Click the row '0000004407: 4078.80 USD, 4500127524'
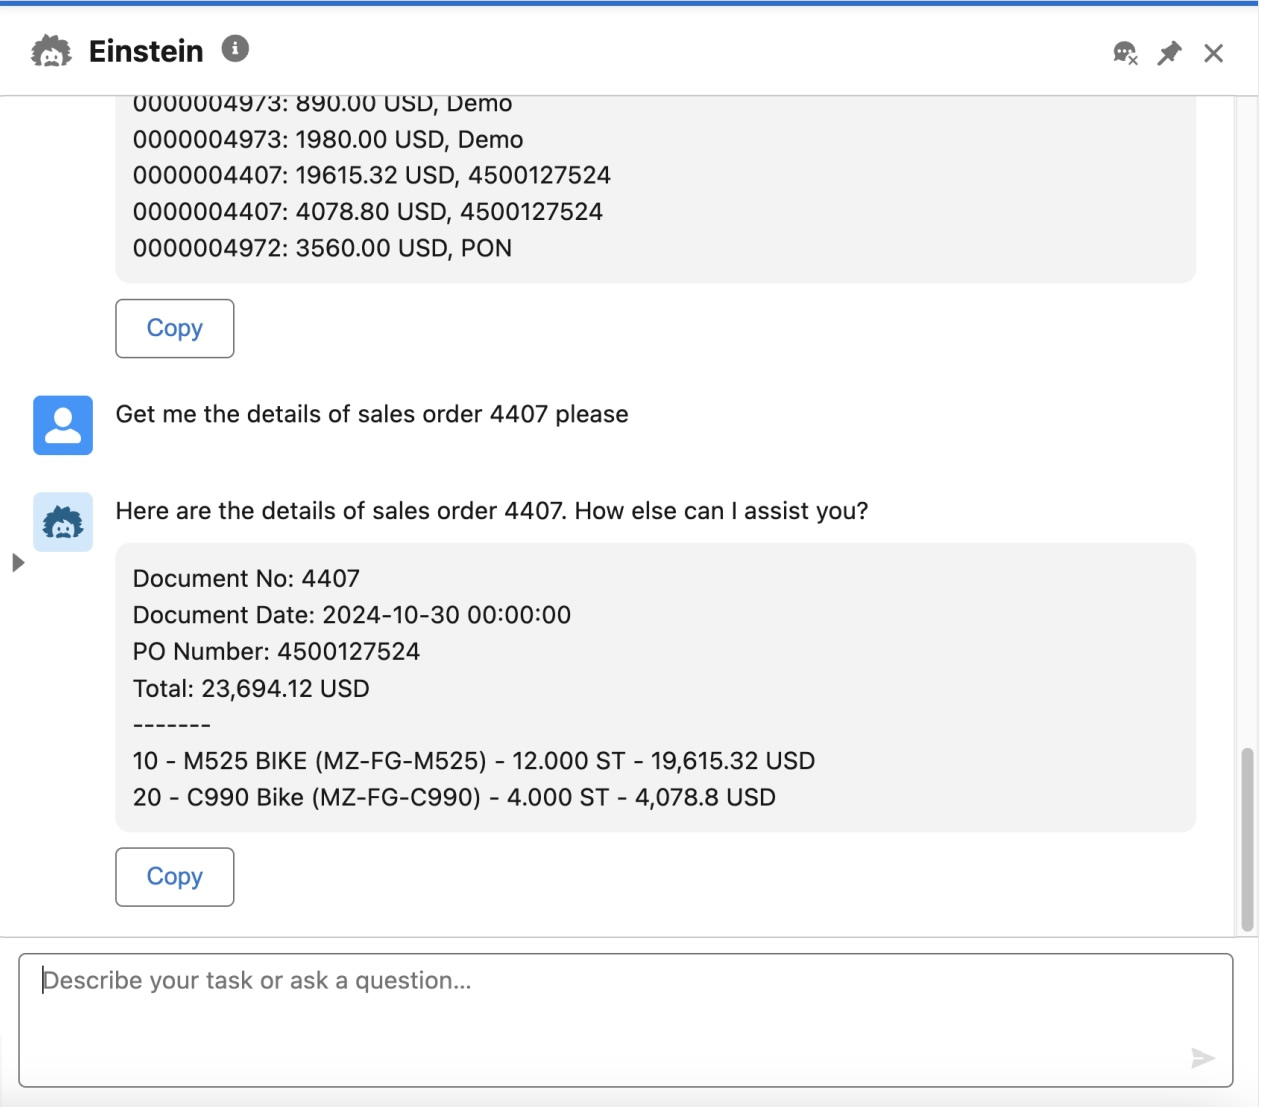1261x1108 pixels. (368, 212)
